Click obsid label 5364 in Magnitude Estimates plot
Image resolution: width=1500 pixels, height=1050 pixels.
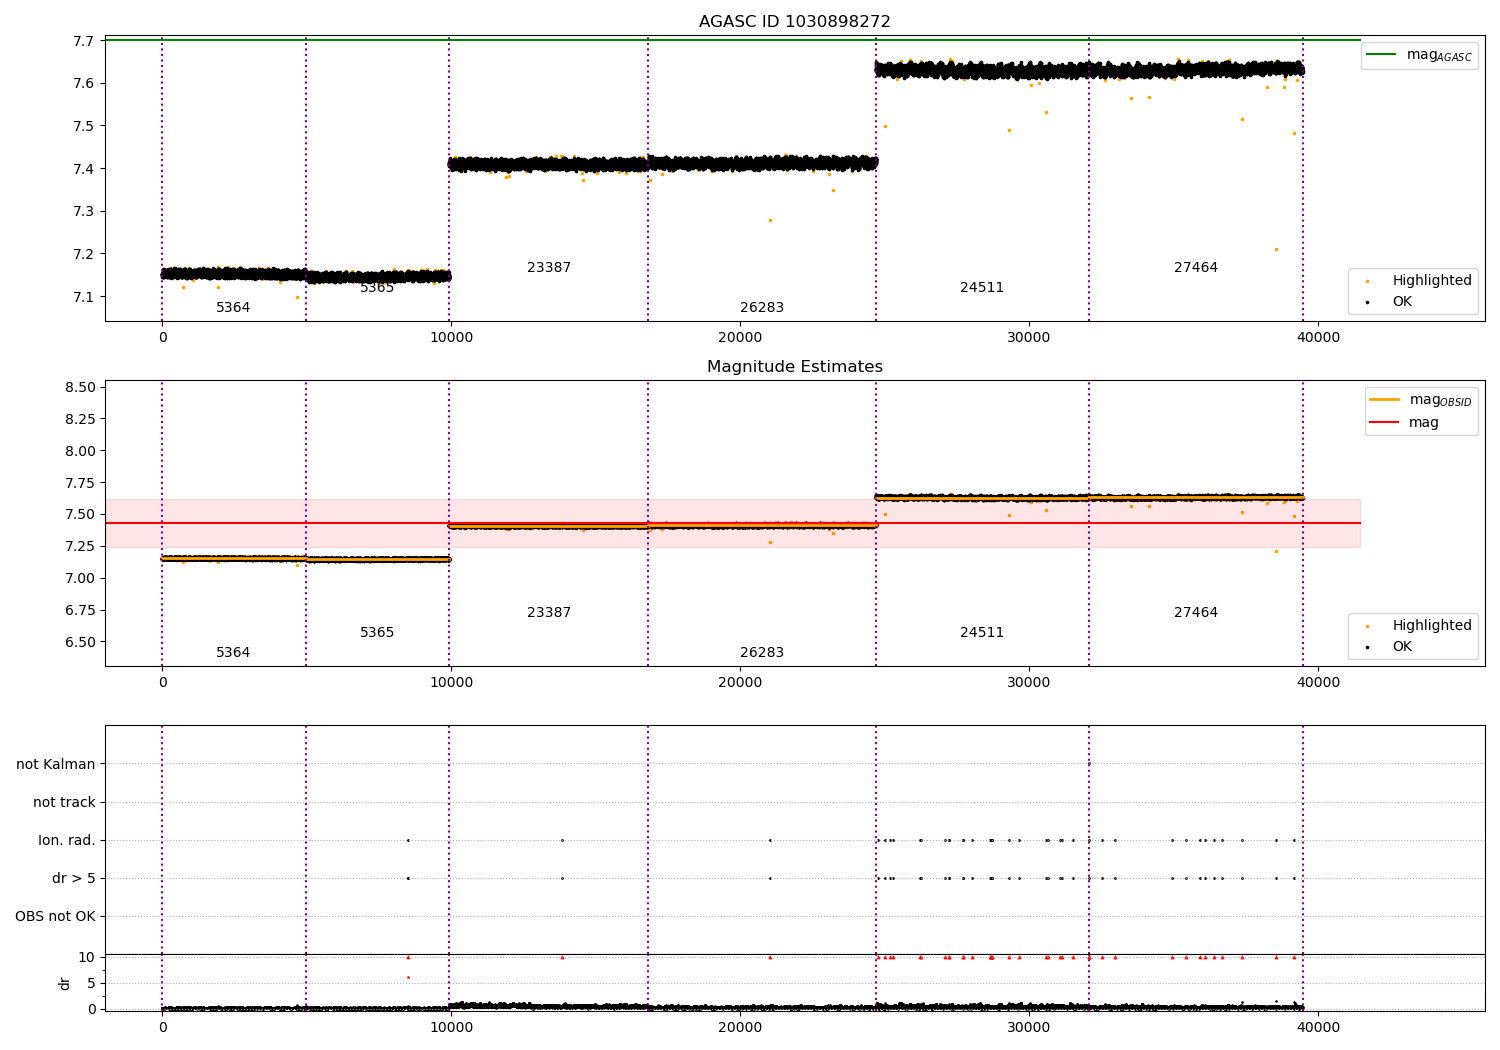[x=233, y=653]
